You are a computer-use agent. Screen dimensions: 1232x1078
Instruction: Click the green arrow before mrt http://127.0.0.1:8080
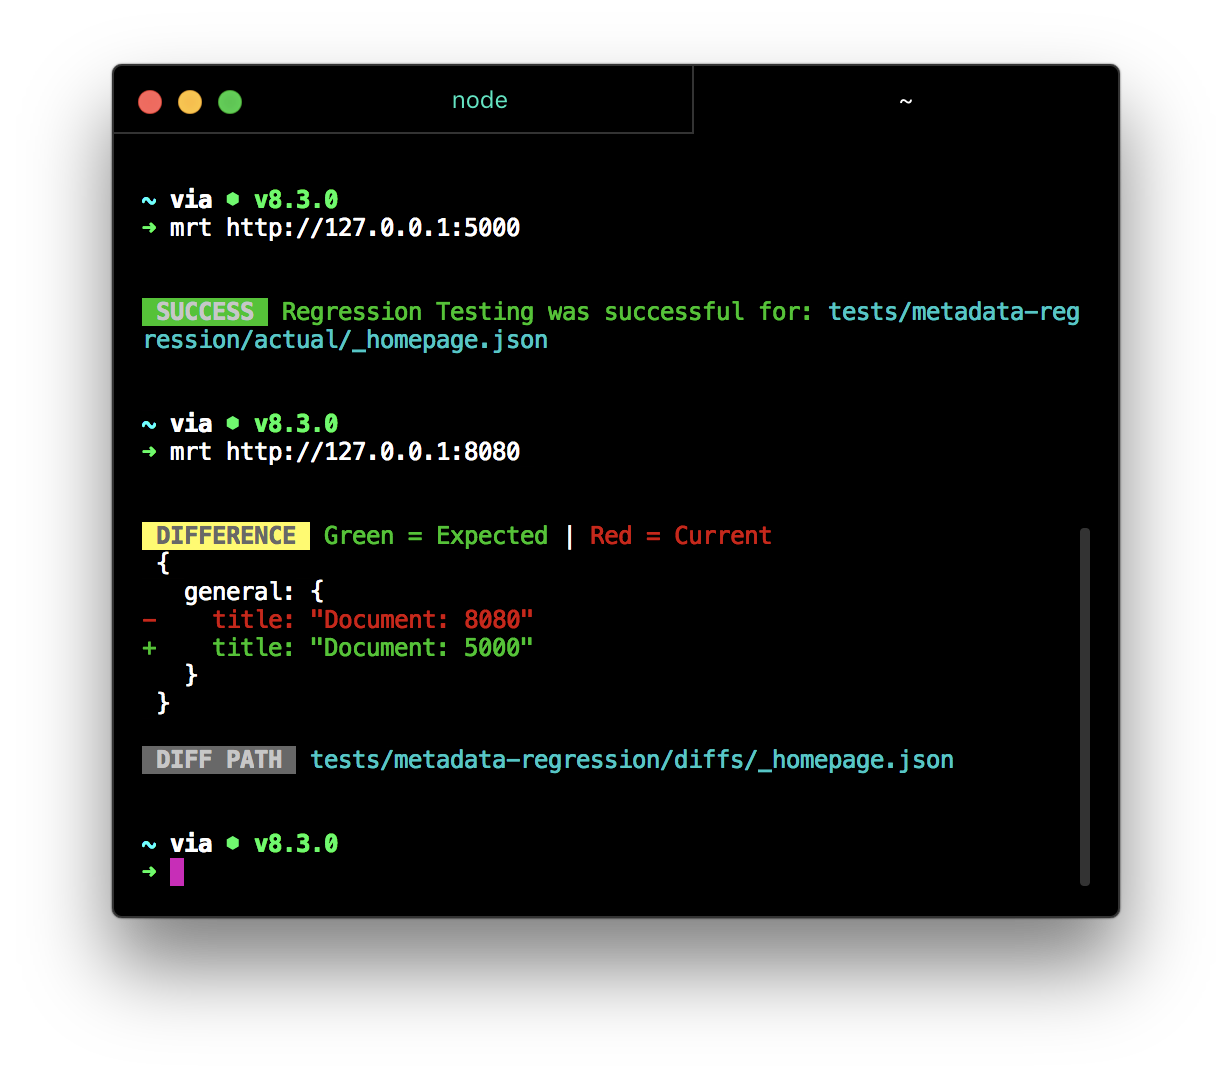click(149, 452)
